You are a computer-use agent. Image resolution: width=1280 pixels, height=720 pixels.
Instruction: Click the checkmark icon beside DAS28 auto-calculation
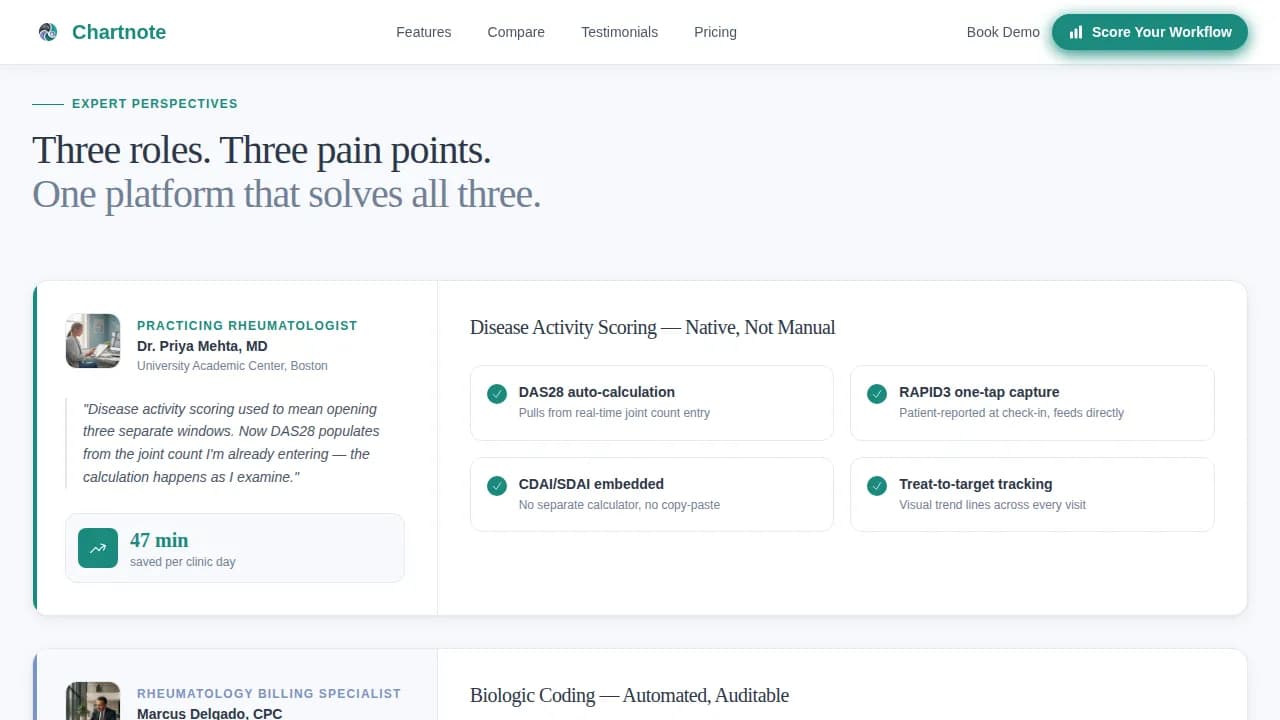(x=497, y=394)
